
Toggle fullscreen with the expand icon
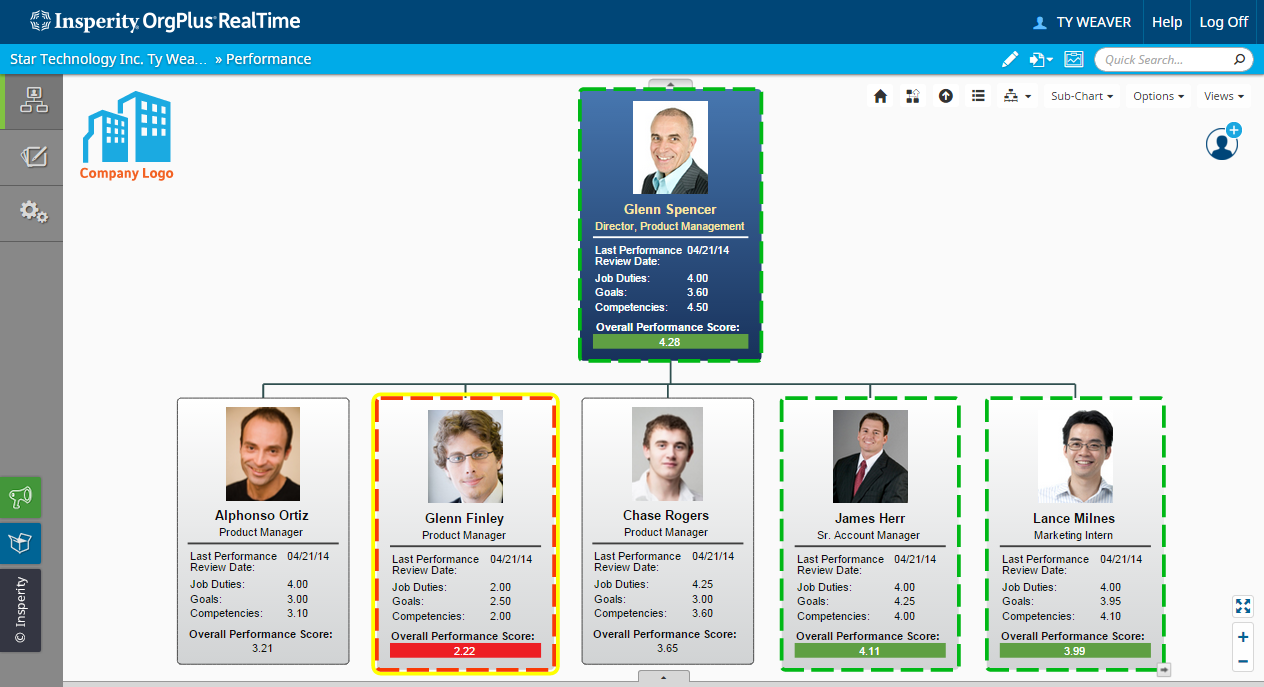[x=1243, y=606]
